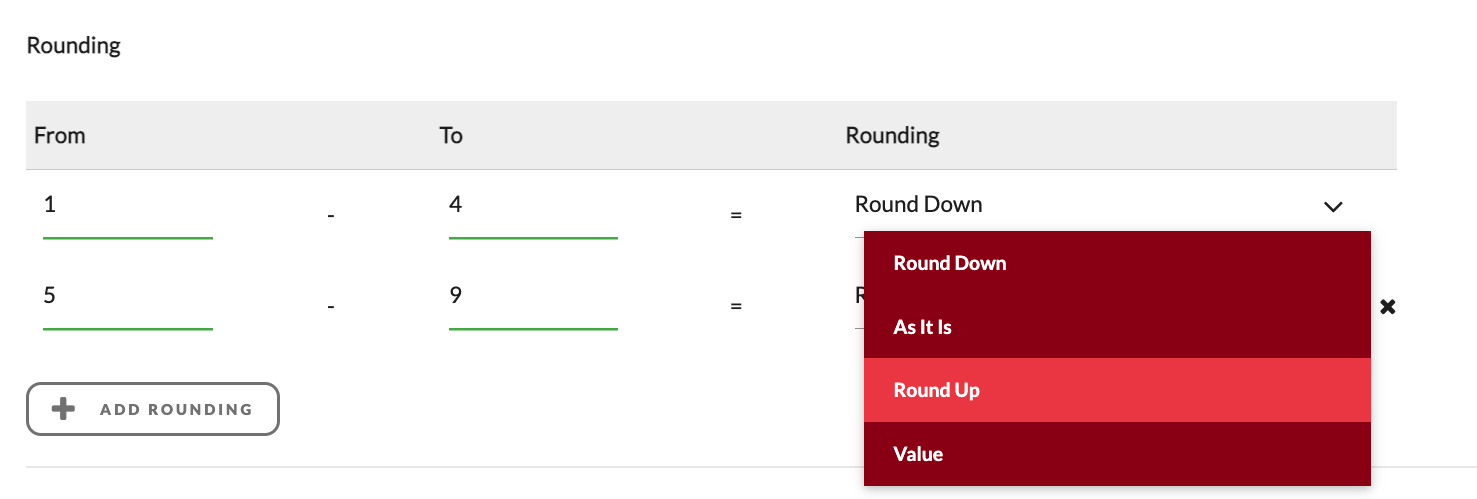Remove the 5 to 9 rounding row
Screen dimensions: 1477x499
(1387, 306)
